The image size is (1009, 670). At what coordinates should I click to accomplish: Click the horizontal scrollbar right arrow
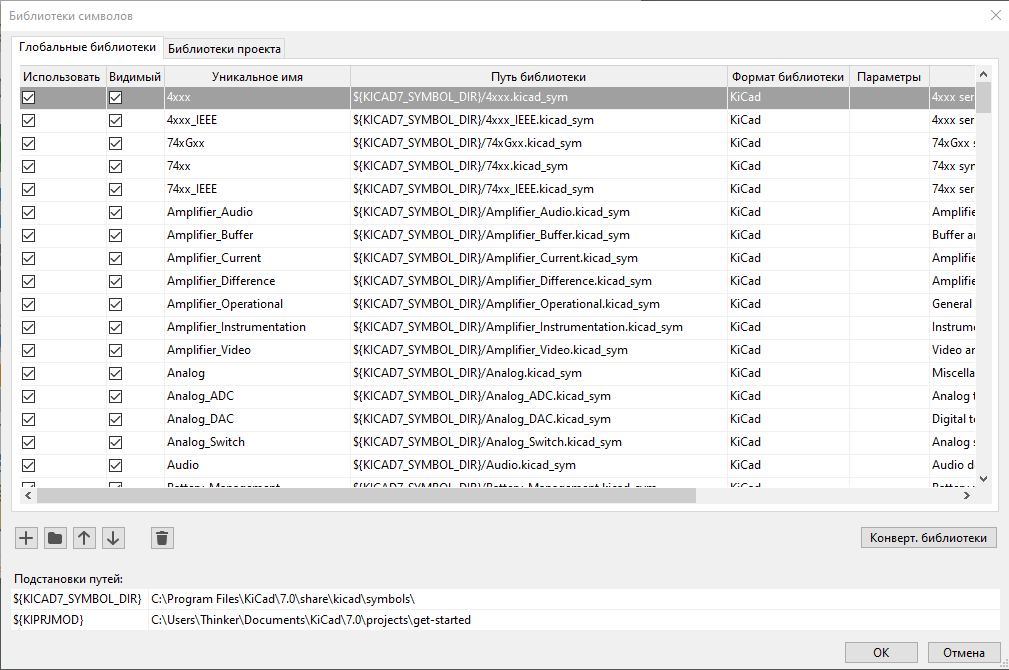967,495
